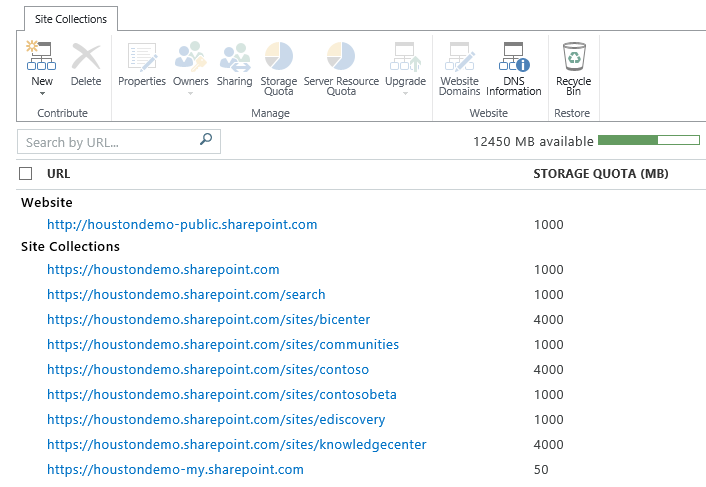Click quota 4000 for knowledgecenter row
This screenshot has height=487, width=706.
click(548, 445)
